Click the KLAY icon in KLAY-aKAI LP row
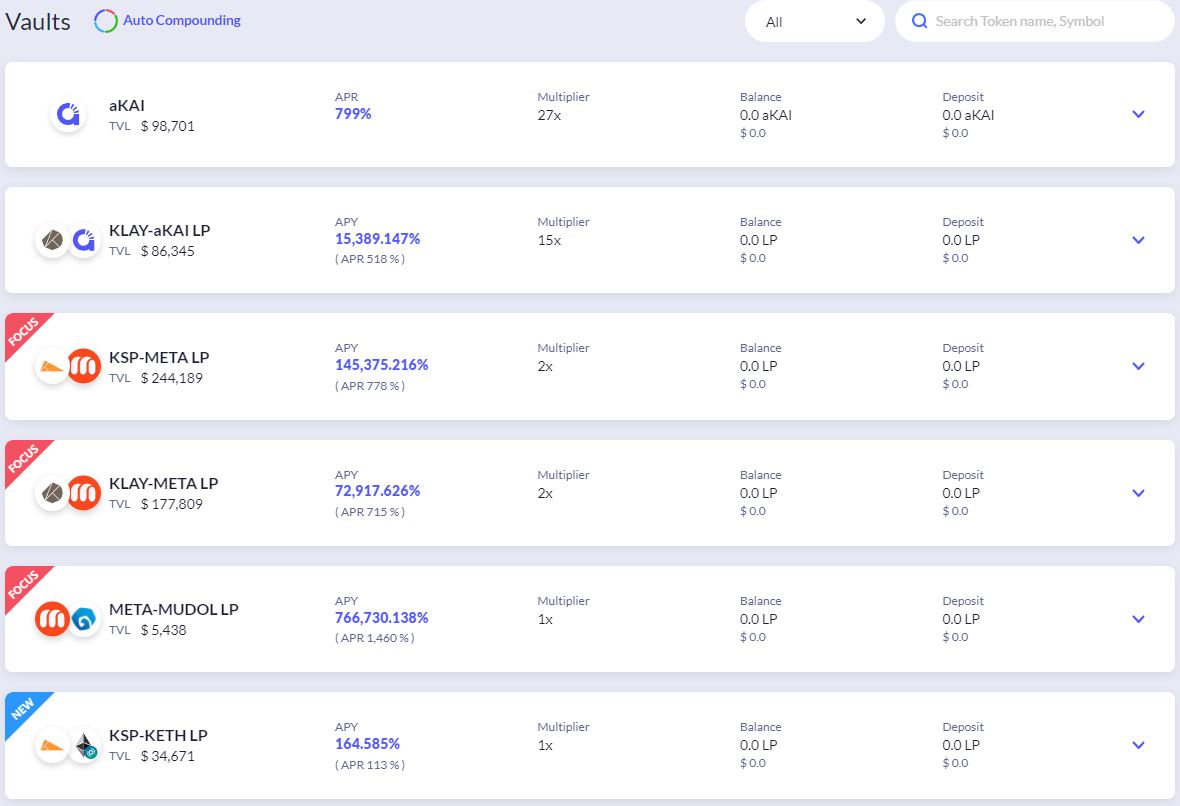The width and height of the screenshot is (1180, 806). [x=52, y=241]
